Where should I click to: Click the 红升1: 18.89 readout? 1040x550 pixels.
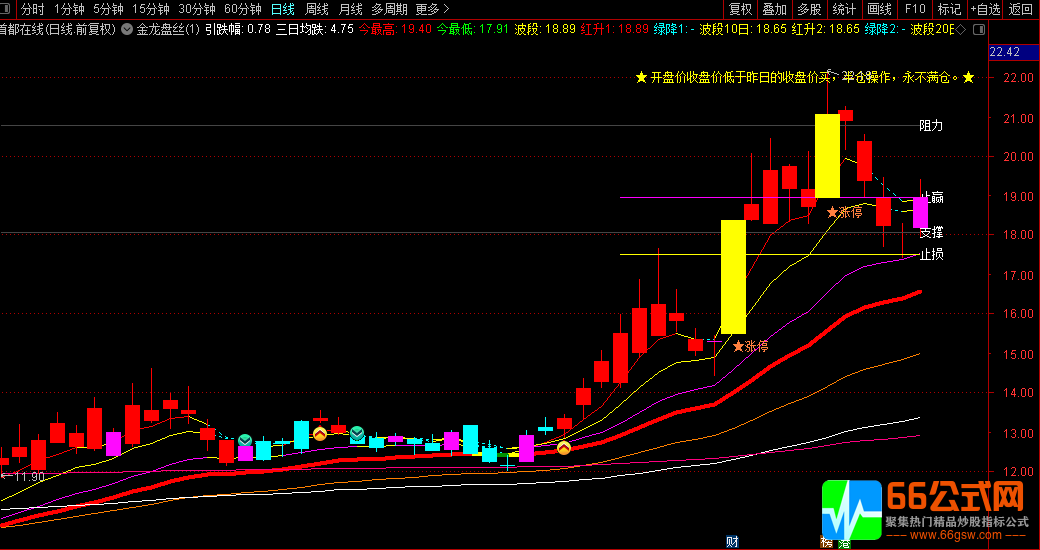pyautogui.click(x=614, y=29)
